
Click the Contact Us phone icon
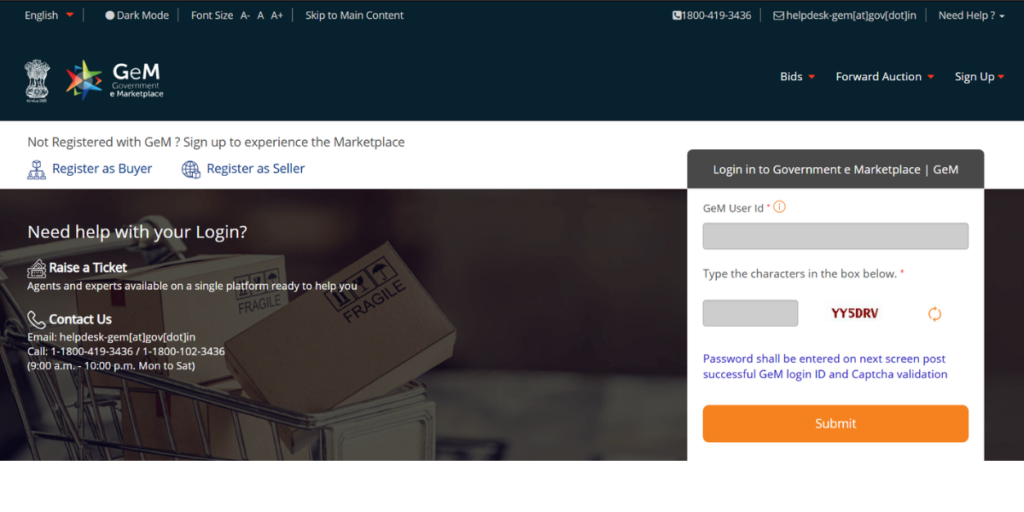coord(37,319)
